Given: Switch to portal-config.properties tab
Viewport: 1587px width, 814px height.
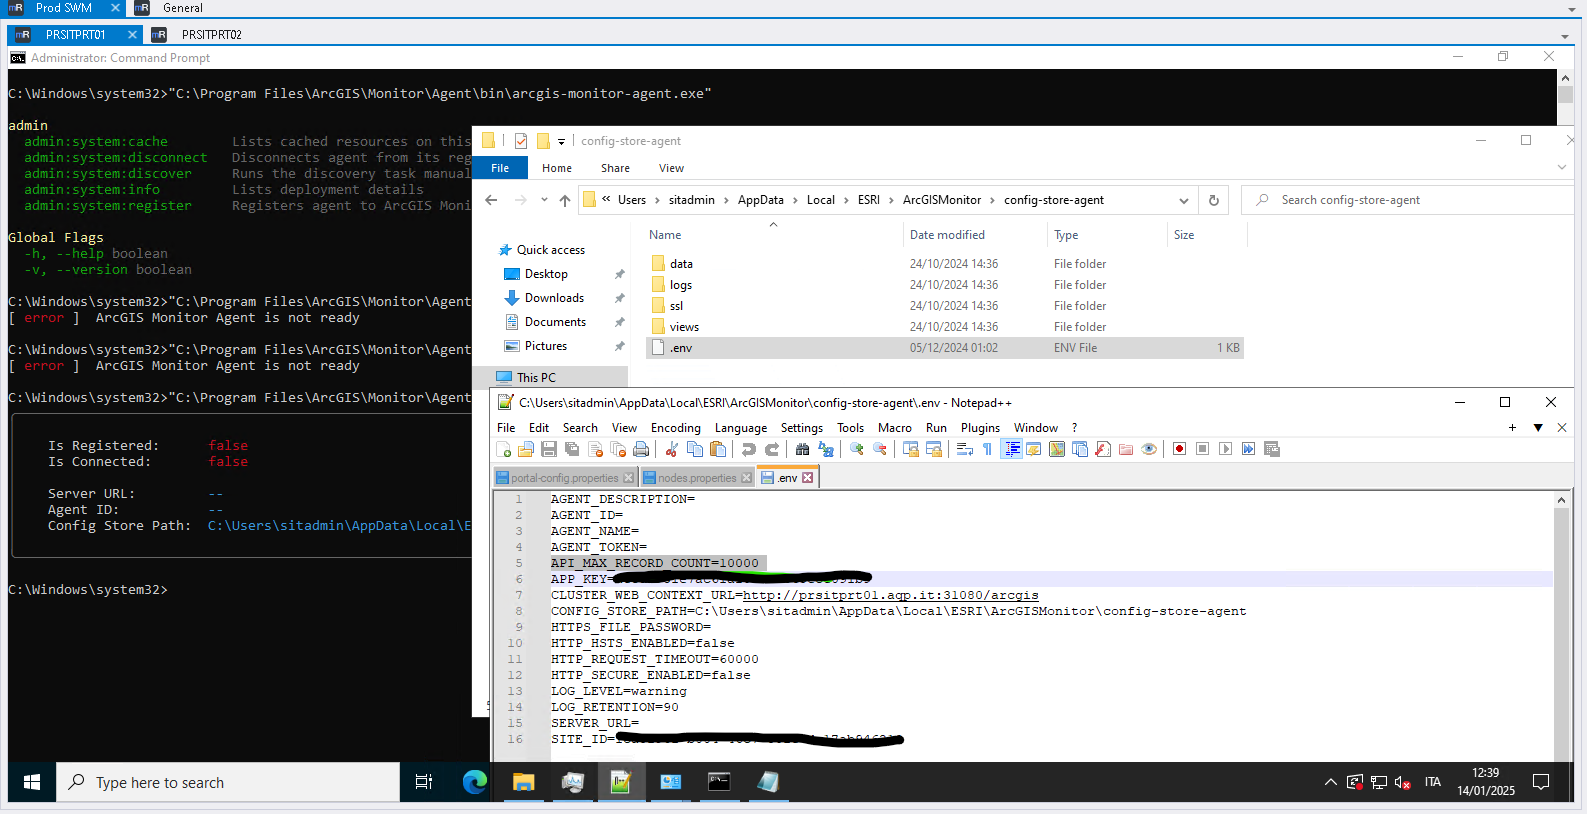Looking at the screenshot, I should click(565, 478).
